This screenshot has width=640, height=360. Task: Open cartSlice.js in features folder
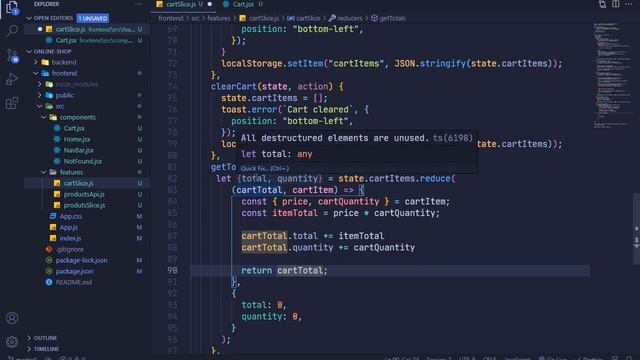click(78, 183)
